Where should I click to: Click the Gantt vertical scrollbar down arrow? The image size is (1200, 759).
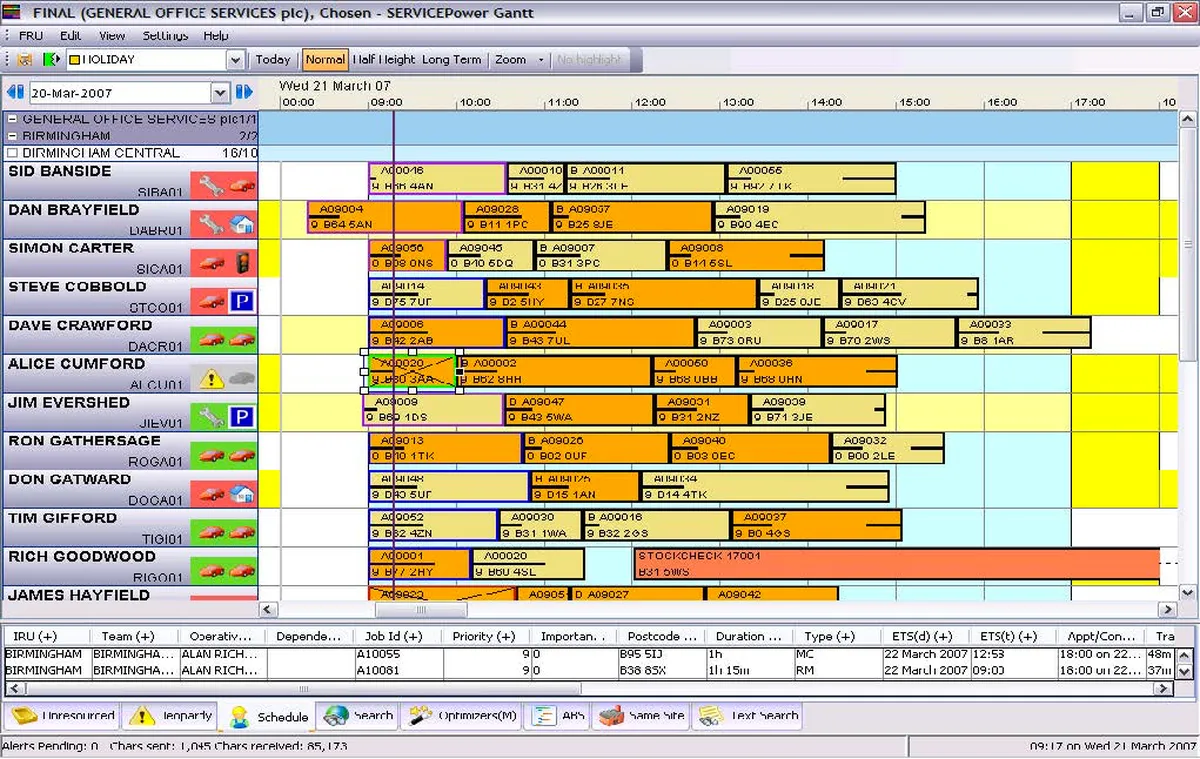[1188, 592]
